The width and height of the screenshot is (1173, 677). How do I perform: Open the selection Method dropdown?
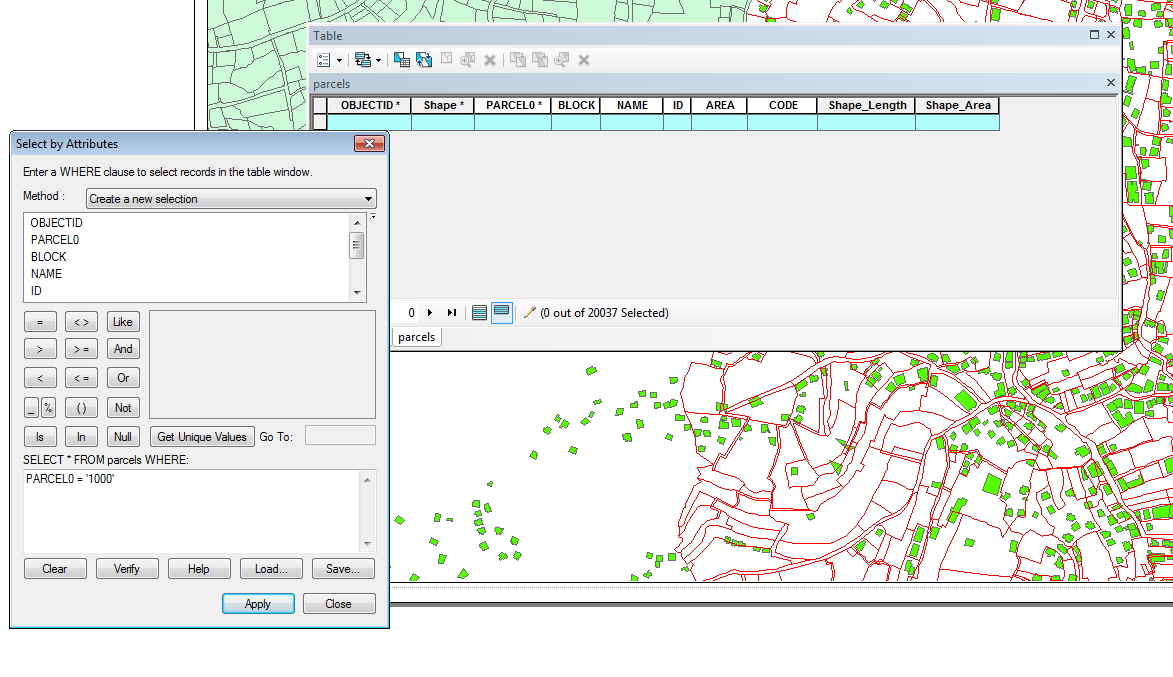click(x=231, y=199)
